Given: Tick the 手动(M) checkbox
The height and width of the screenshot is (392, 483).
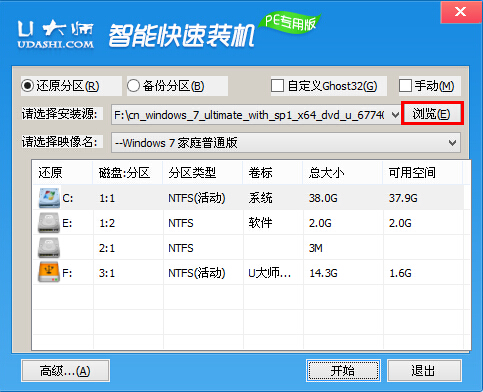Looking at the screenshot, I should pyautogui.click(x=405, y=86).
